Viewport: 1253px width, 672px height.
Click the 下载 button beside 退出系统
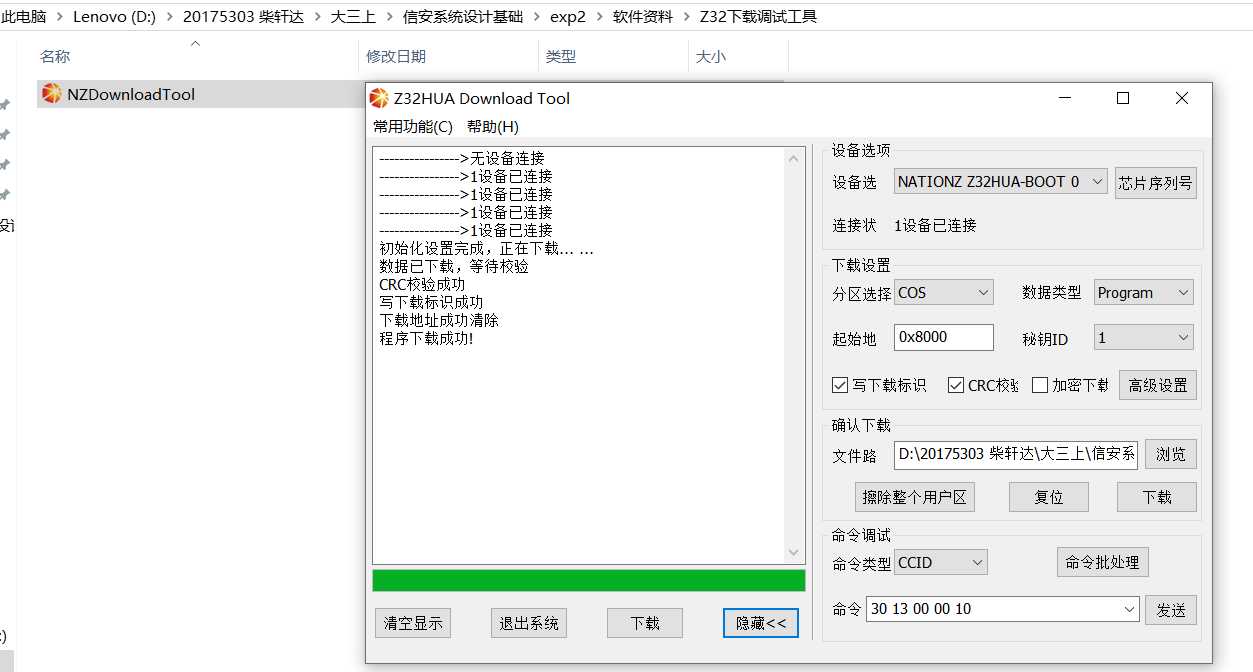pyautogui.click(x=645, y=623)
